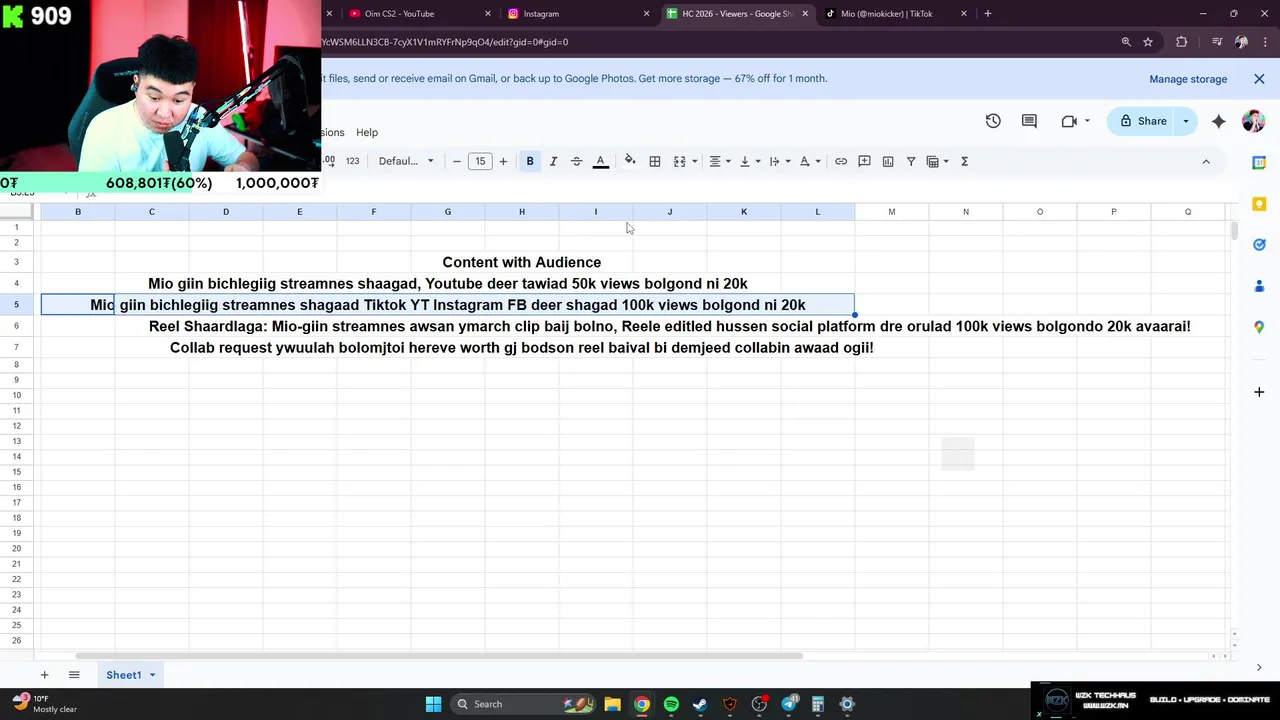The image size is (1280, 720).
Task: Open Steam from the taskbar
Action: [x=700, y=704]
